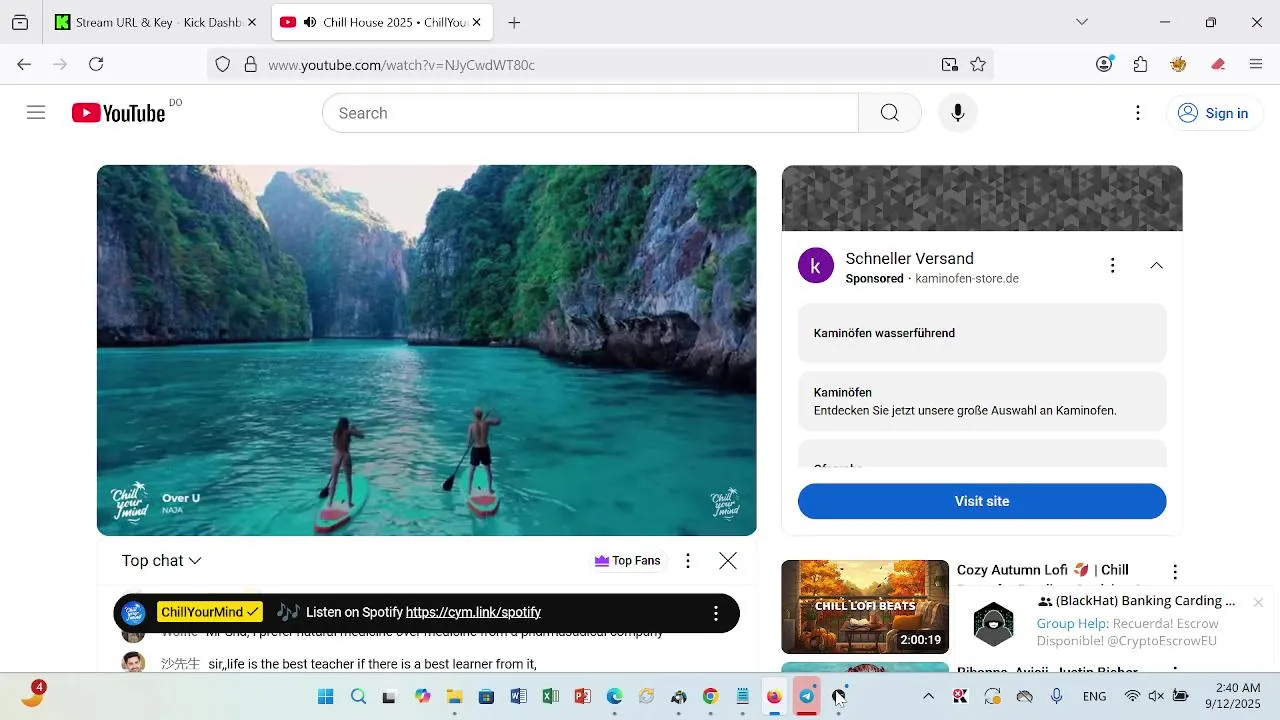Click the YouTube search magnifier button
This screenshot has width=1280, height=720.
tap(889, 113)
